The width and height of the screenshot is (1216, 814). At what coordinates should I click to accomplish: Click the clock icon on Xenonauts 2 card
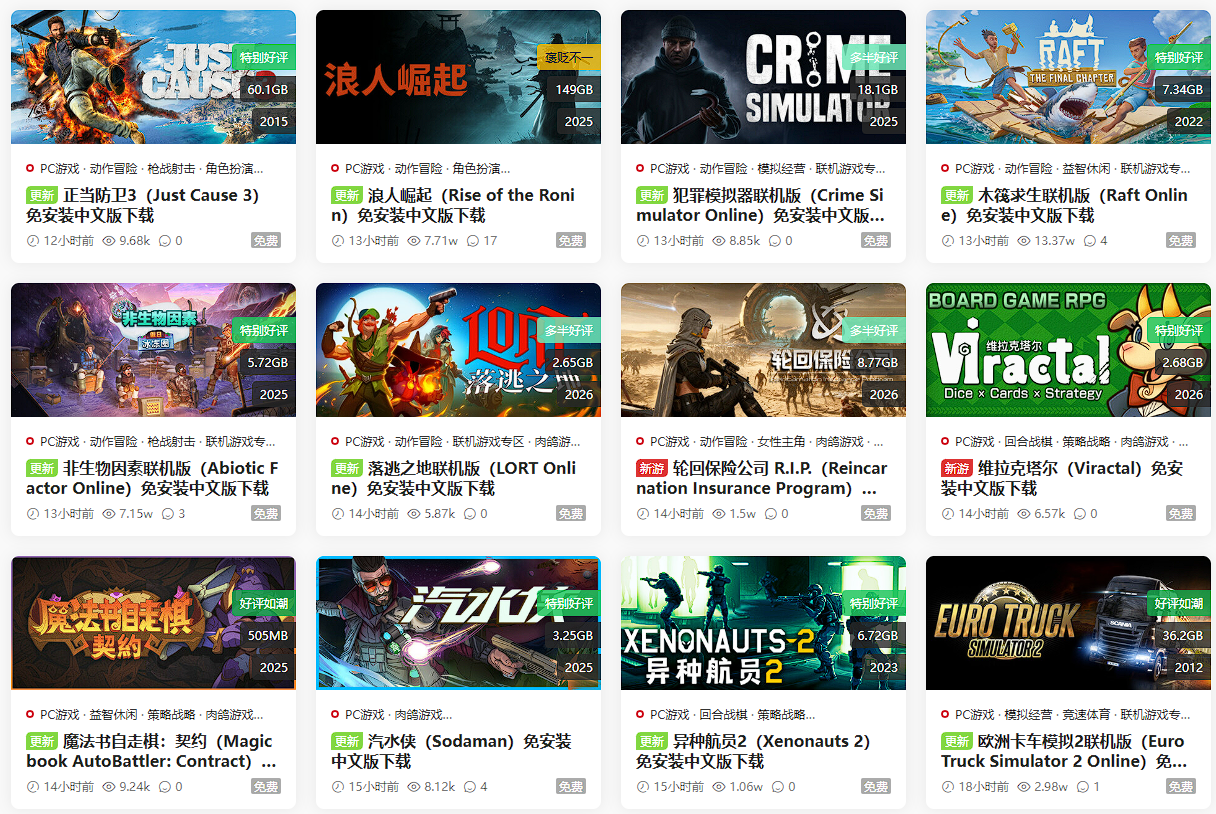point(643,787)
